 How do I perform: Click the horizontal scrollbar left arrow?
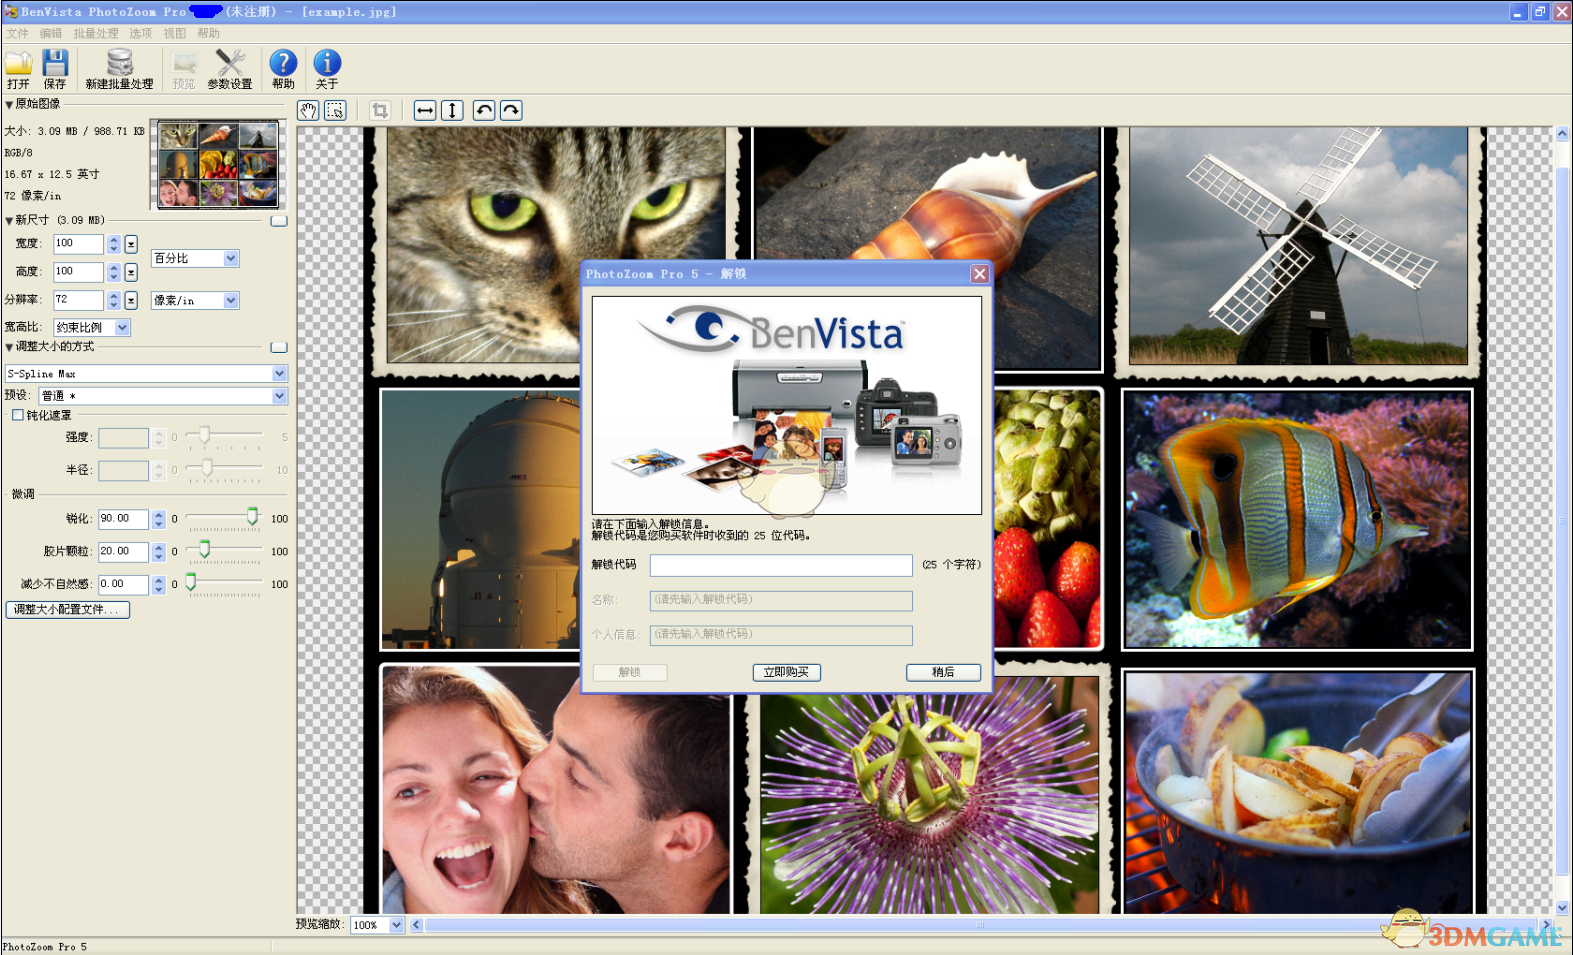pos(416,925)
